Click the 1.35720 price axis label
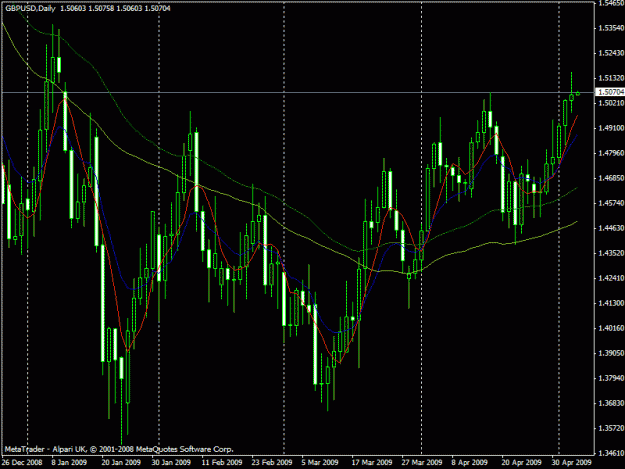625x469 pixels. click(x=611, y=428)
